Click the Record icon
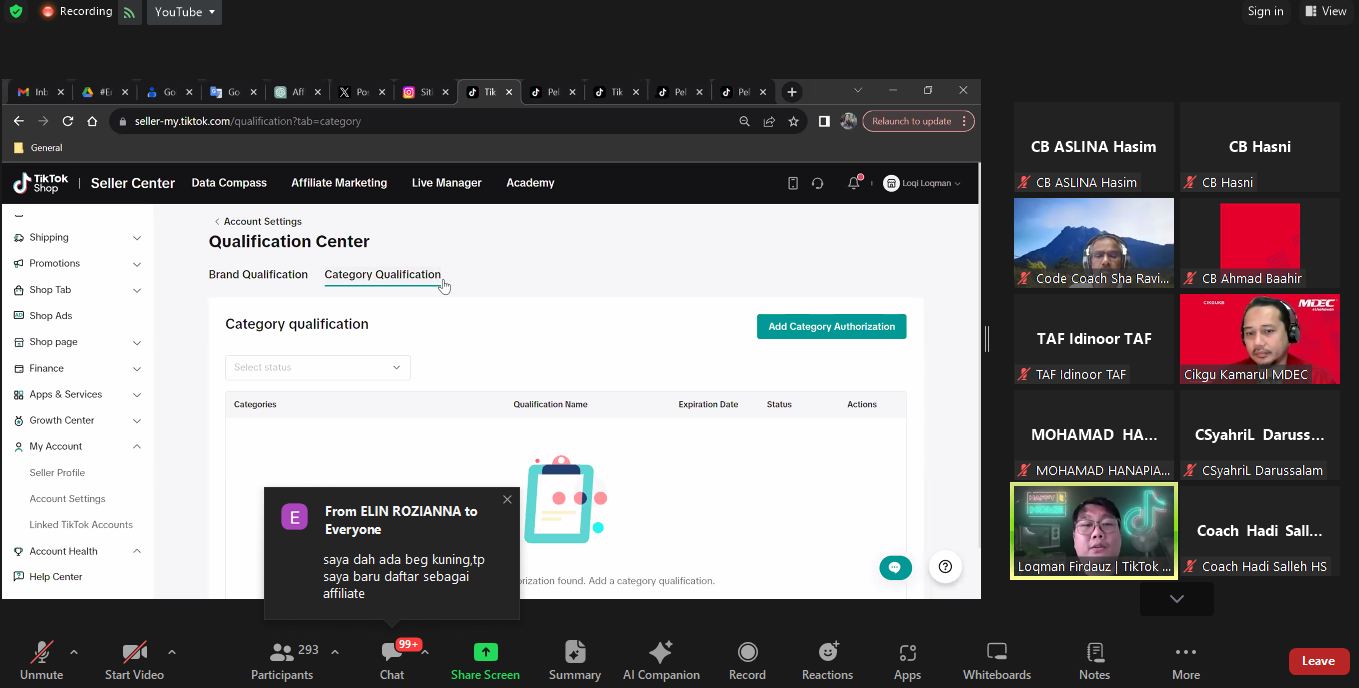The width and height of the screenshot is (1359, 688). pos(747,652)
